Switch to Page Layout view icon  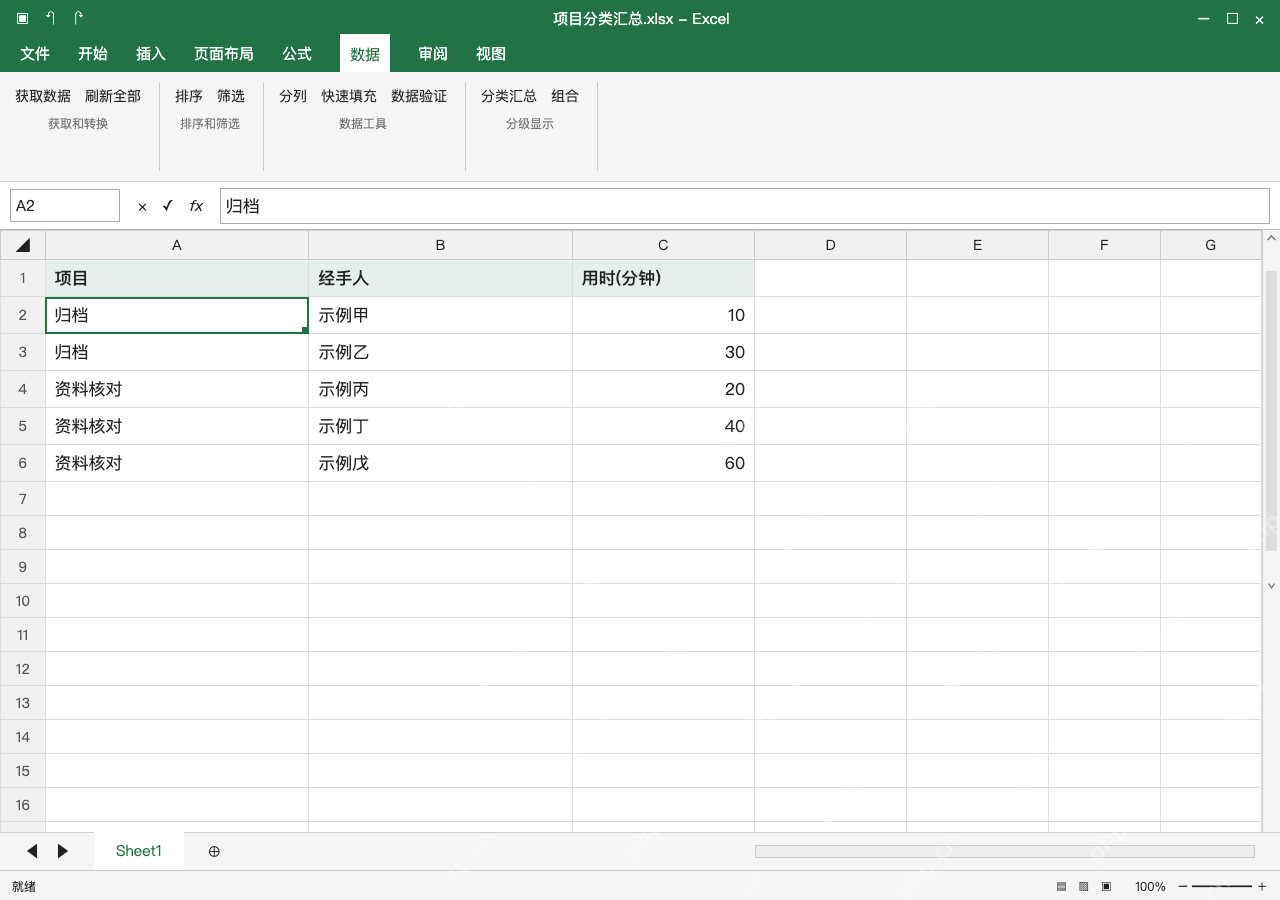[x=1084, y=886]
